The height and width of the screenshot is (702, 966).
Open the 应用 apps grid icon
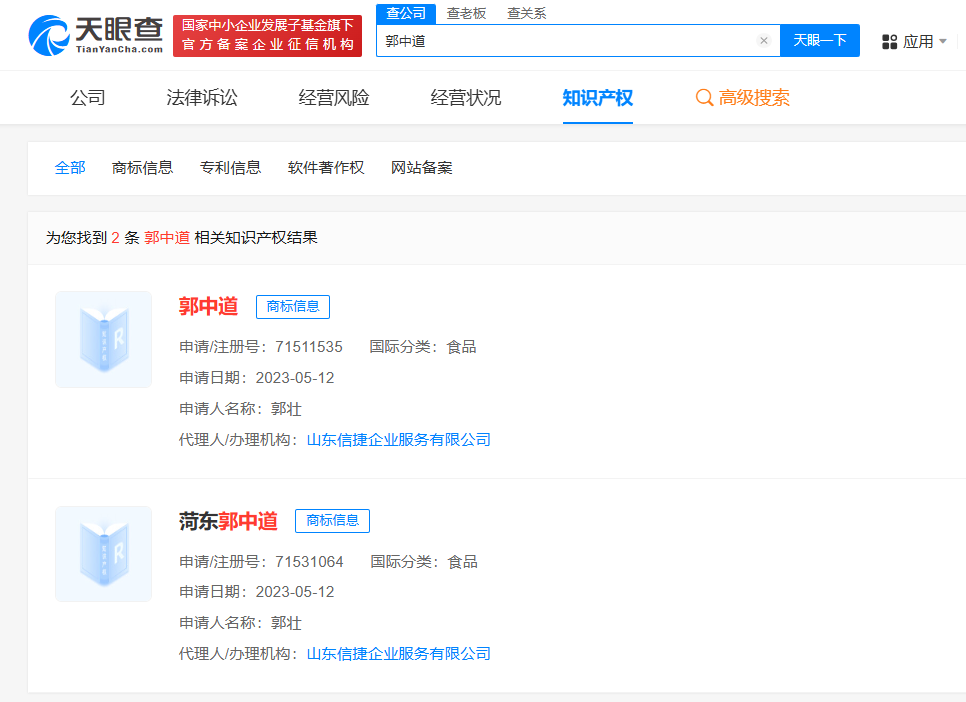click(889, 42)
